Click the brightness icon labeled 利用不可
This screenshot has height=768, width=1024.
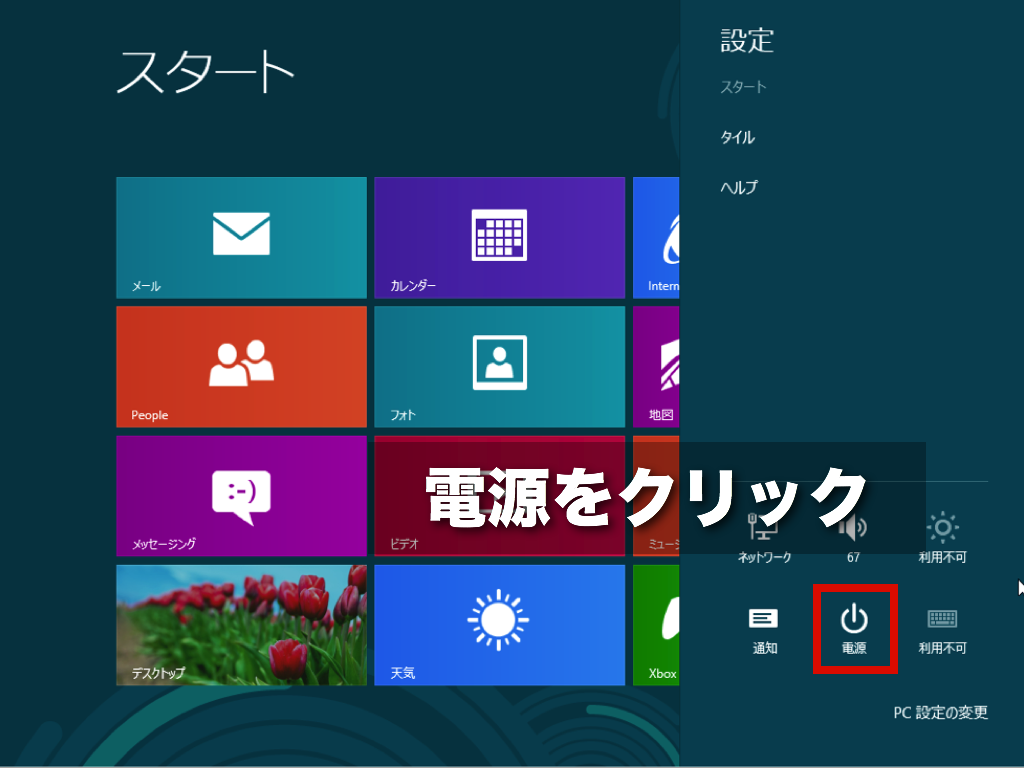pyautogui.click(x=942, y=539)
